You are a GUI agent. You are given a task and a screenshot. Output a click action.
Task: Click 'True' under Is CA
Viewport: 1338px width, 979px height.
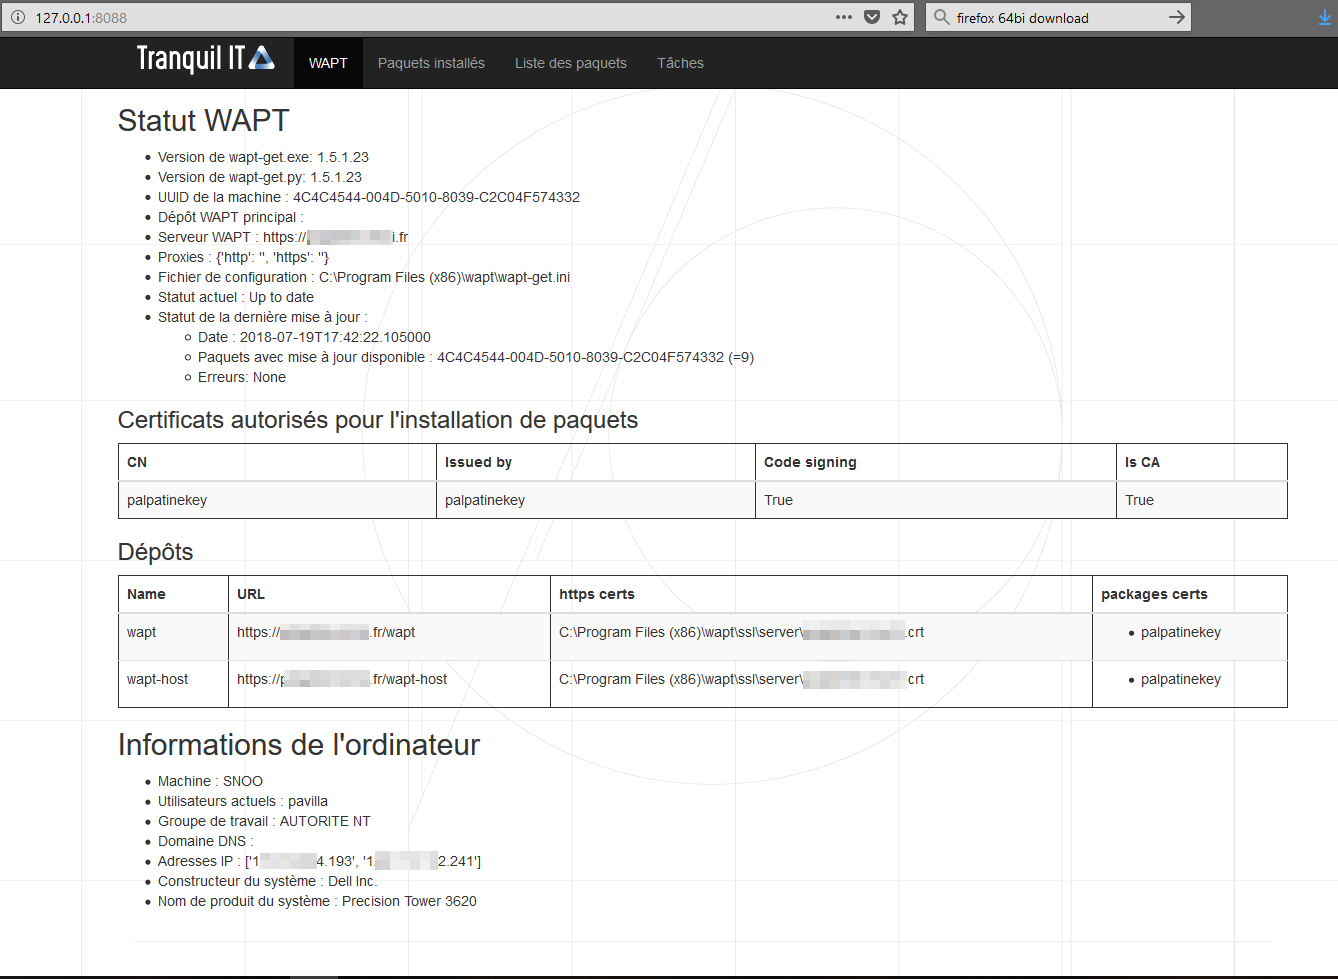[1139, 500]
